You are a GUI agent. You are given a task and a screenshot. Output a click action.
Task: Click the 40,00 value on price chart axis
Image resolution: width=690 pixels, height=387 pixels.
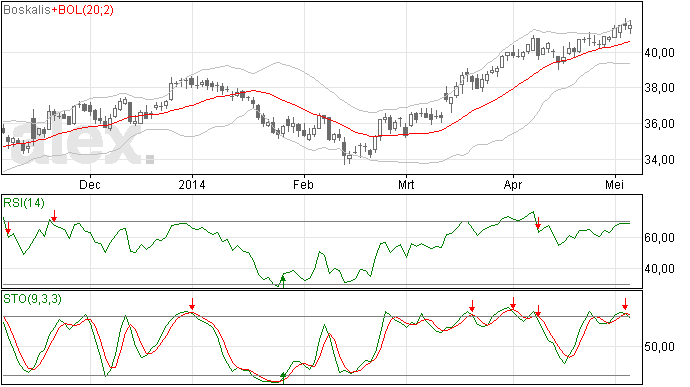(x=659, y=53)
